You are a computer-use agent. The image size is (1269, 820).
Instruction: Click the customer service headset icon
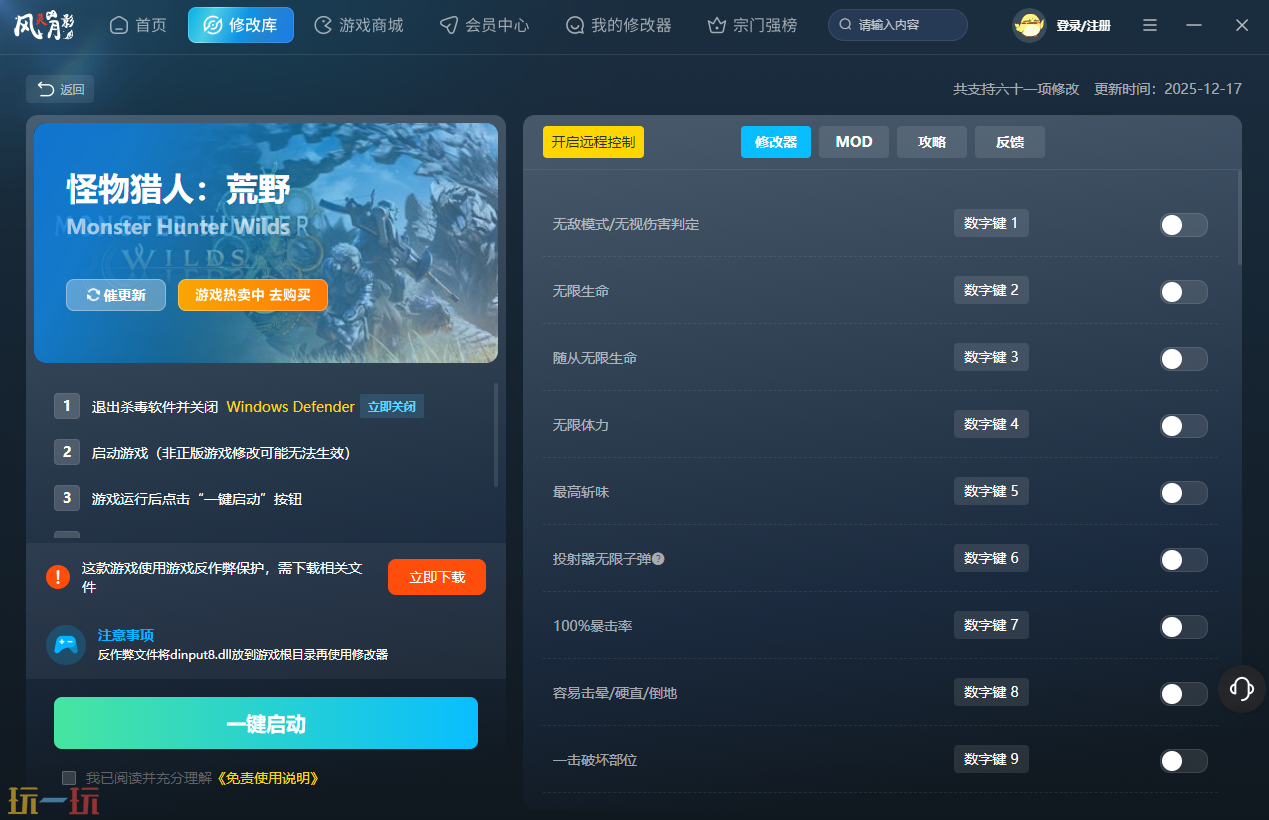click(x=1242, y=688)
